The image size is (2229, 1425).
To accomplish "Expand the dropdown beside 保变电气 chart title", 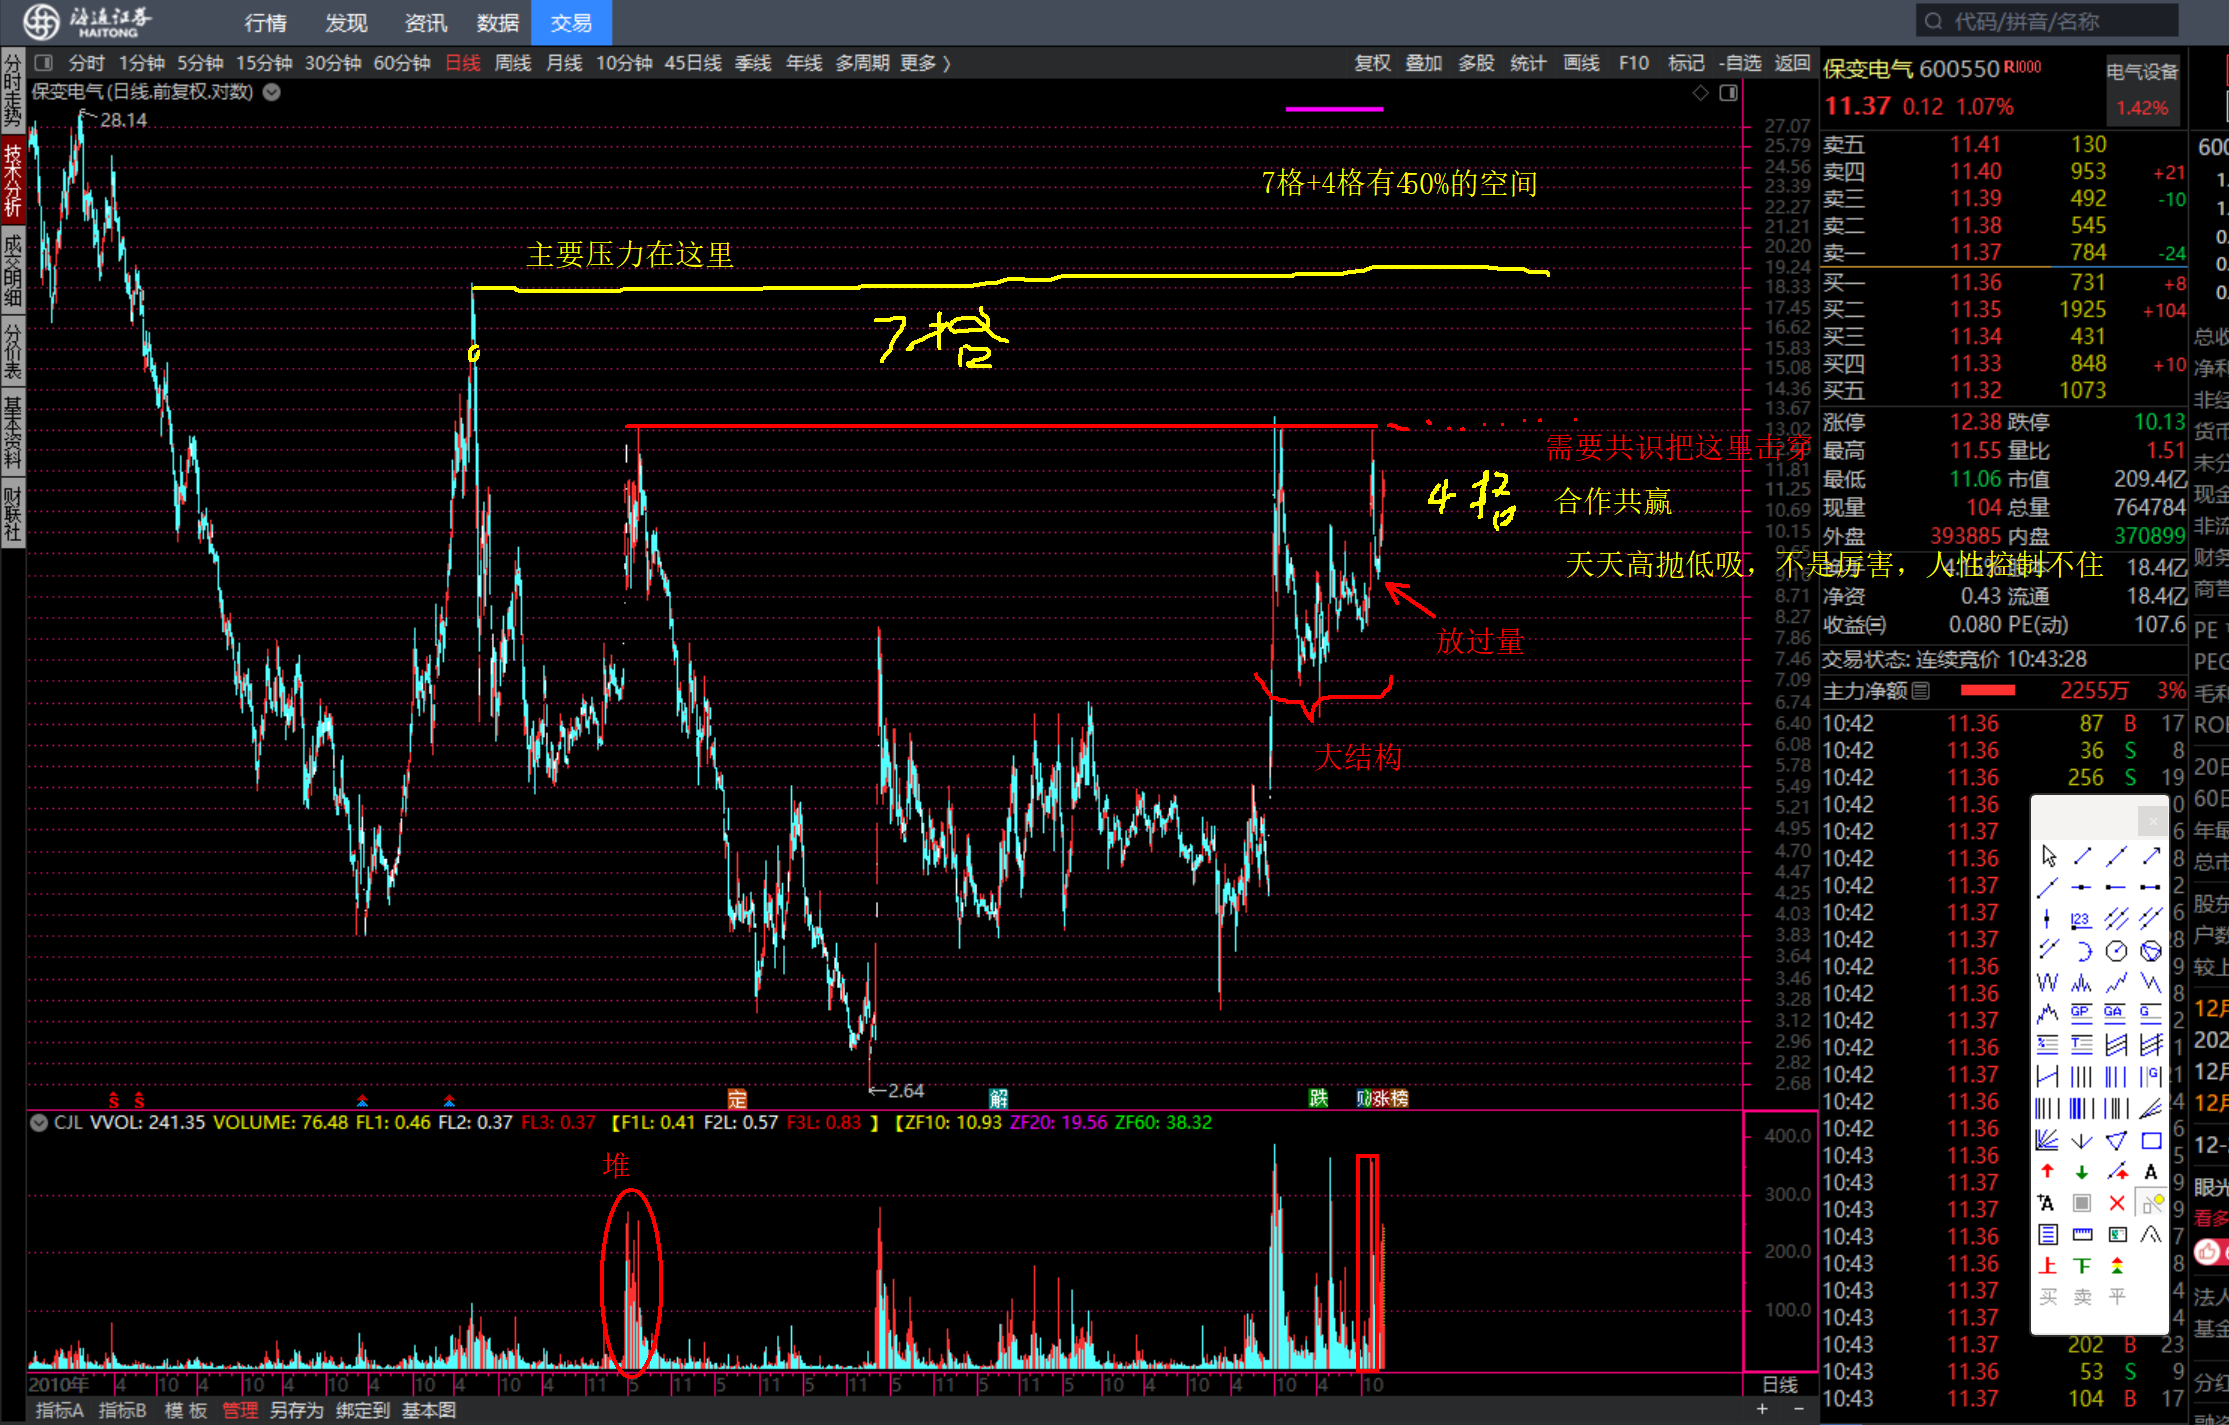I will point(271,92).
